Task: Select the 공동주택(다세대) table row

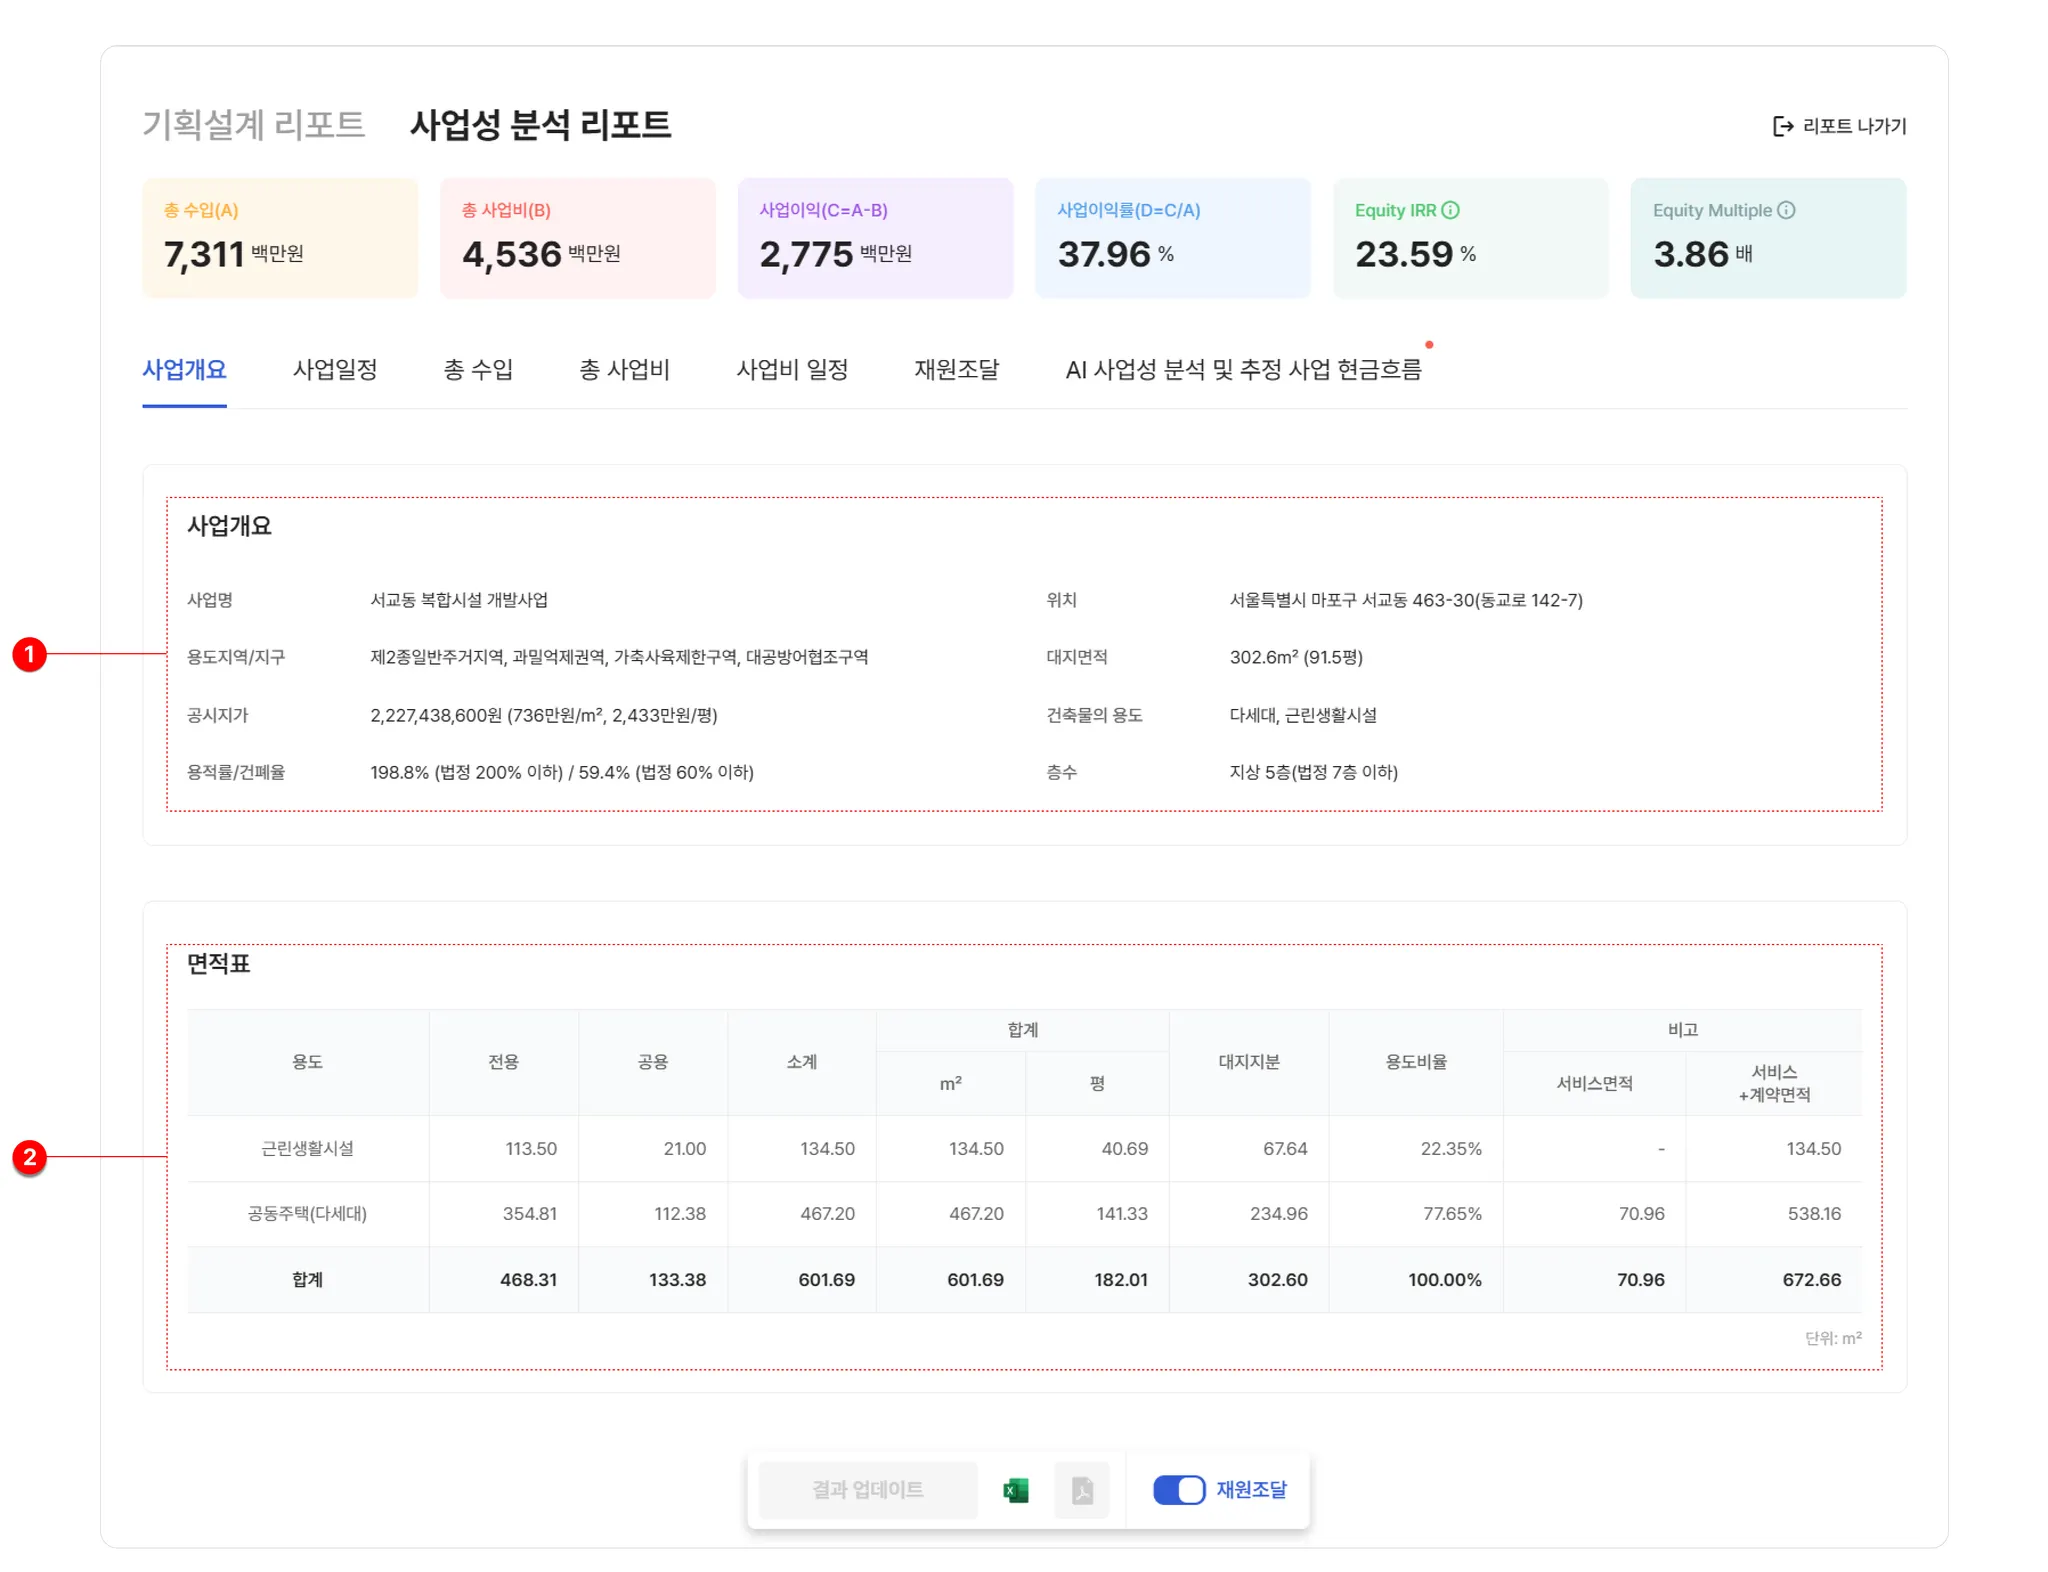Action: pos(307,1213)
